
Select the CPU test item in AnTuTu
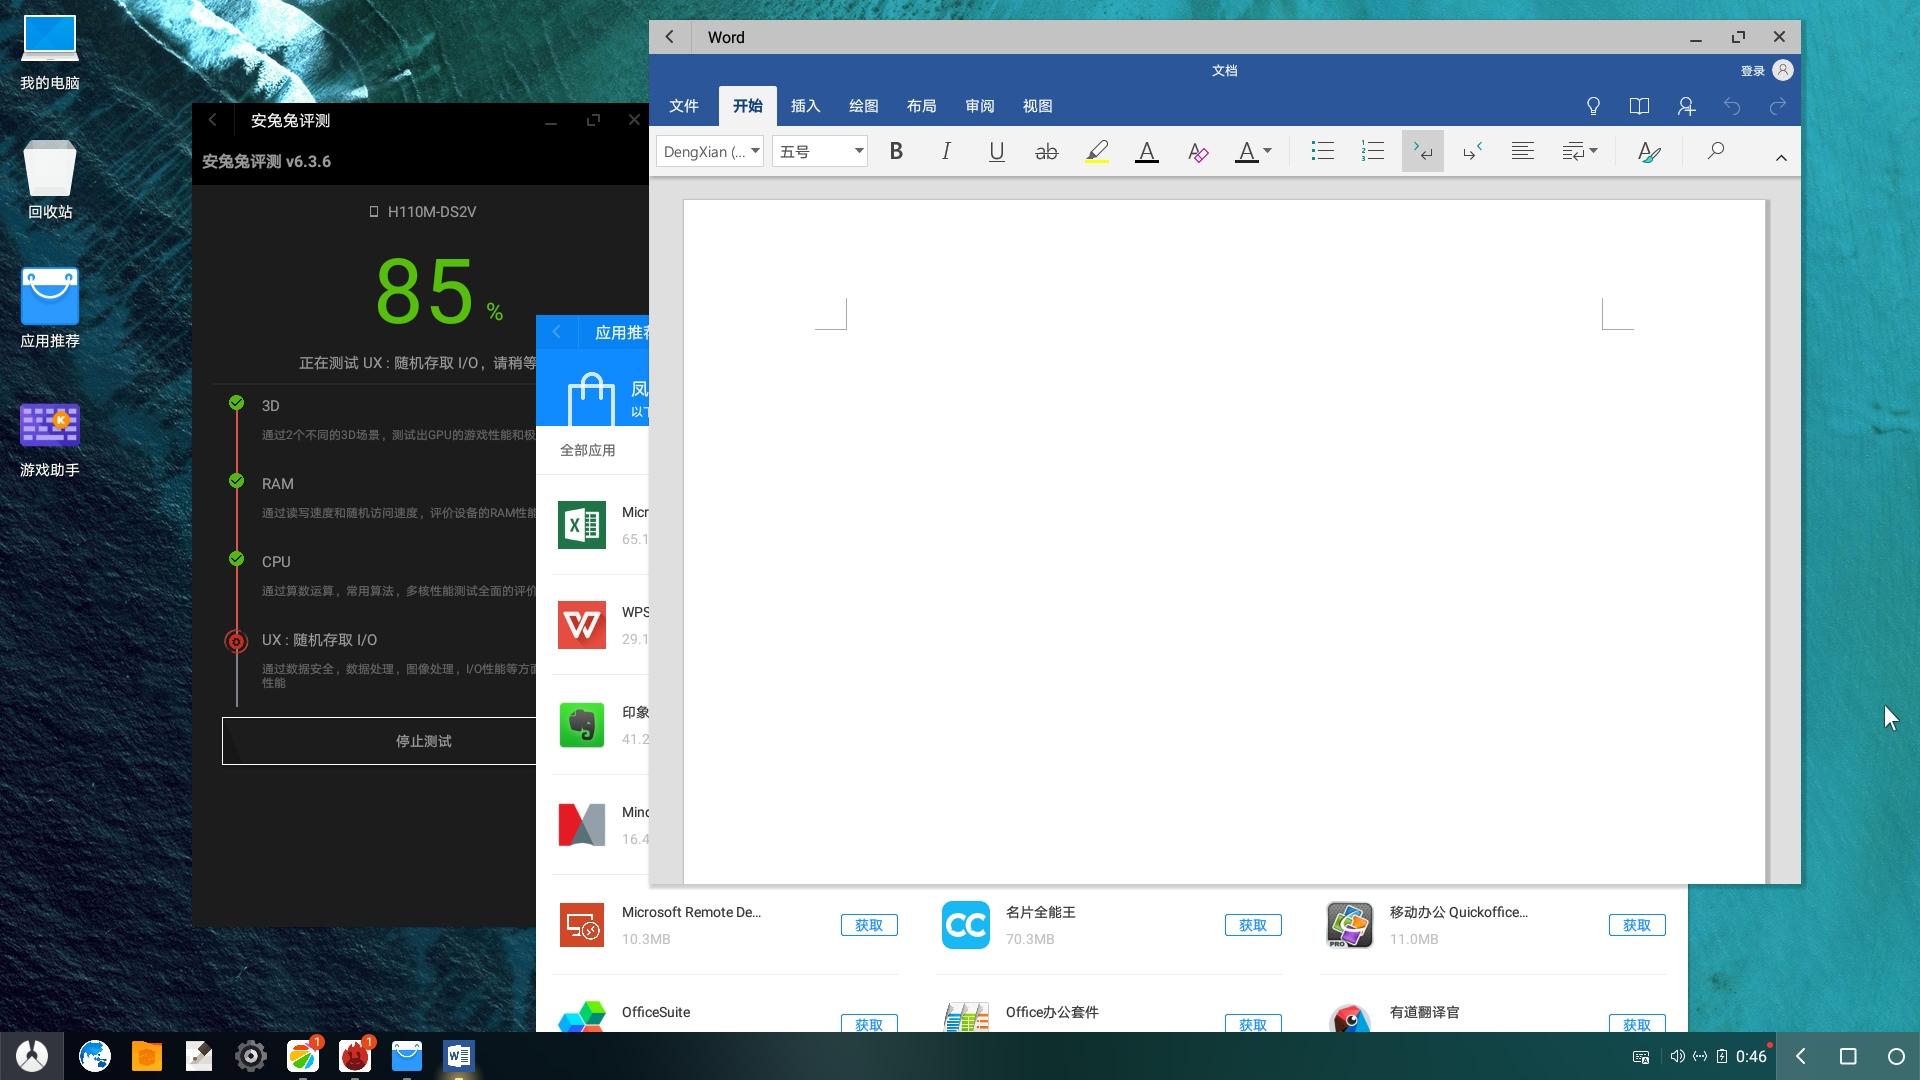(x=276, y=562)
